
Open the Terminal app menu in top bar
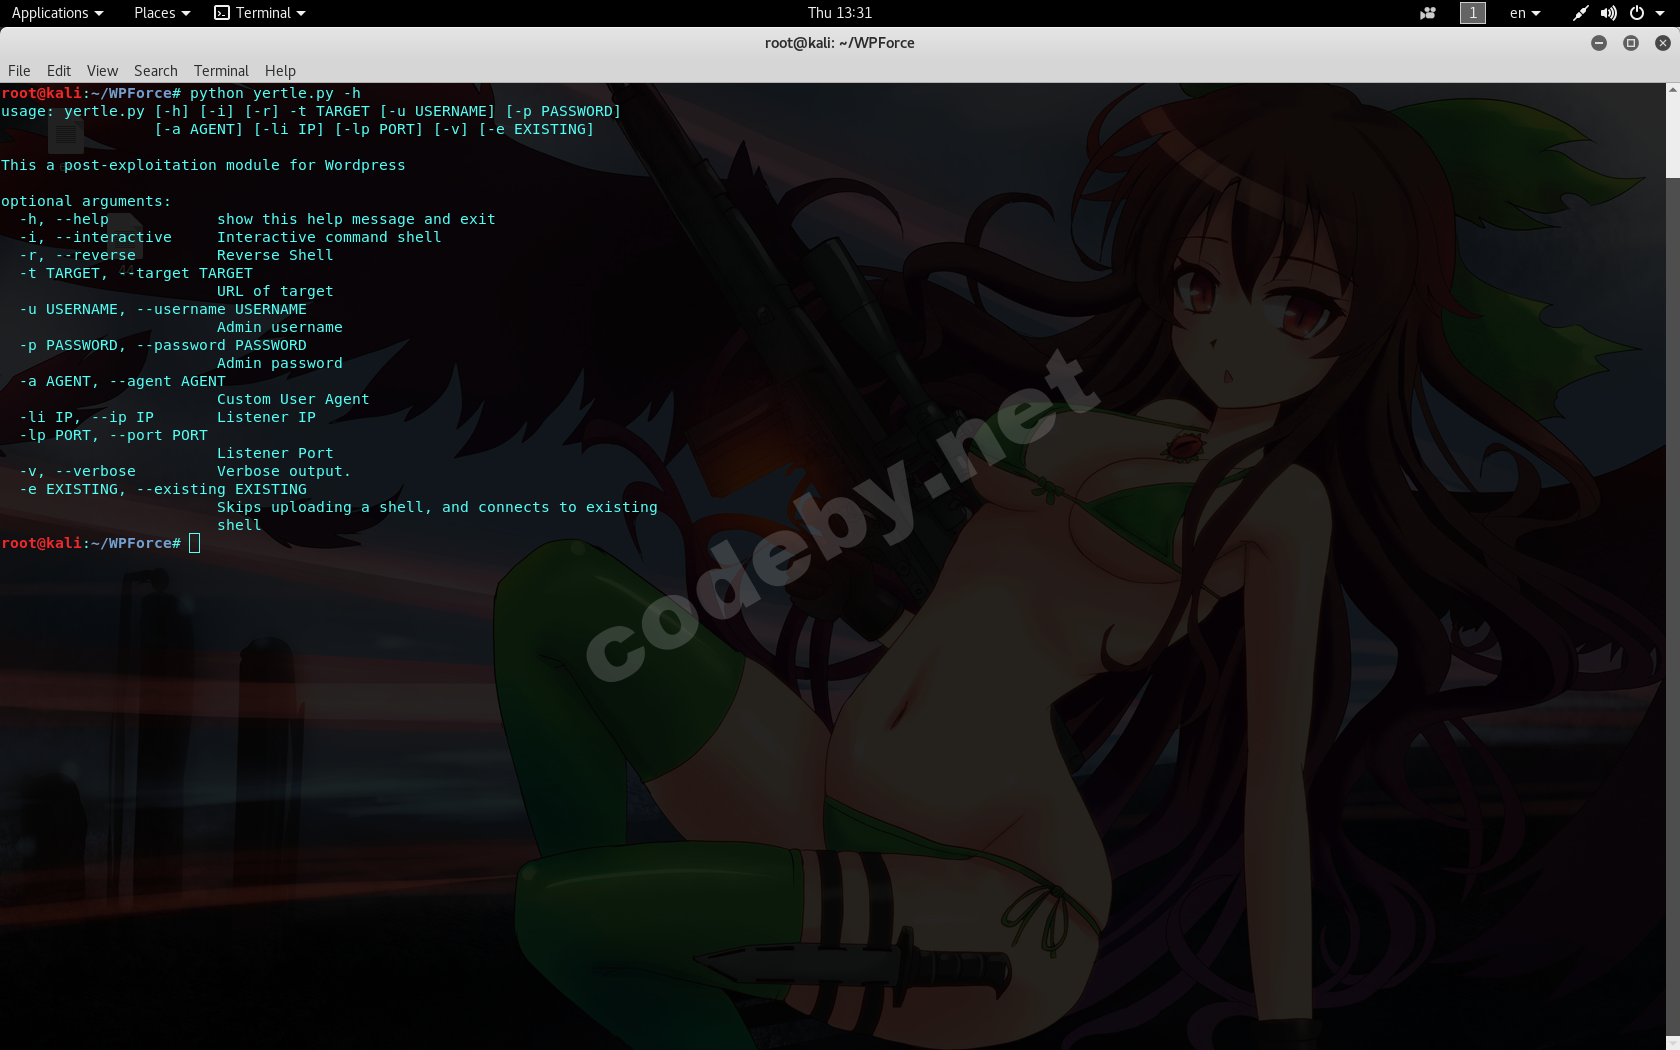tap(260, 13)
